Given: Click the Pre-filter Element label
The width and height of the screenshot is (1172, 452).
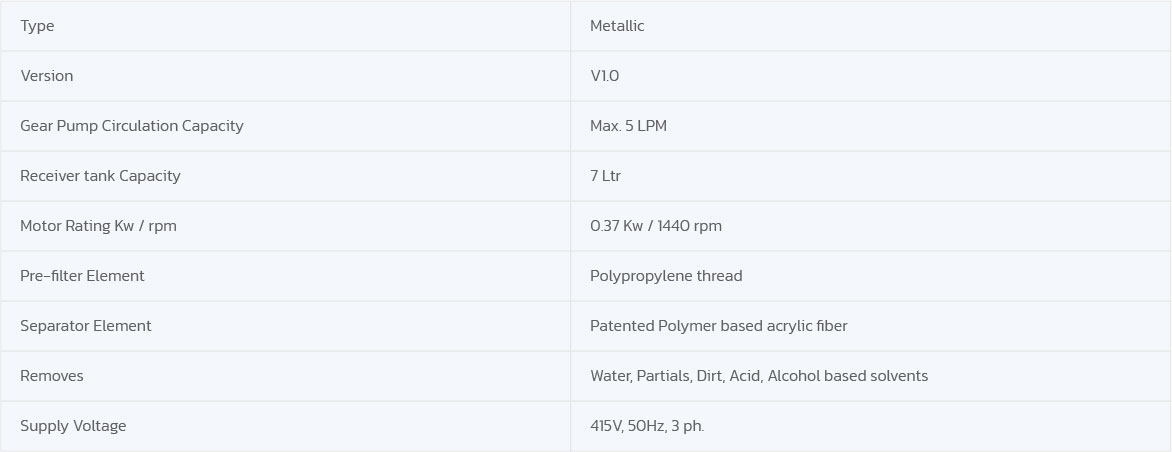Looking at the screenshot, I should point(82,276).
